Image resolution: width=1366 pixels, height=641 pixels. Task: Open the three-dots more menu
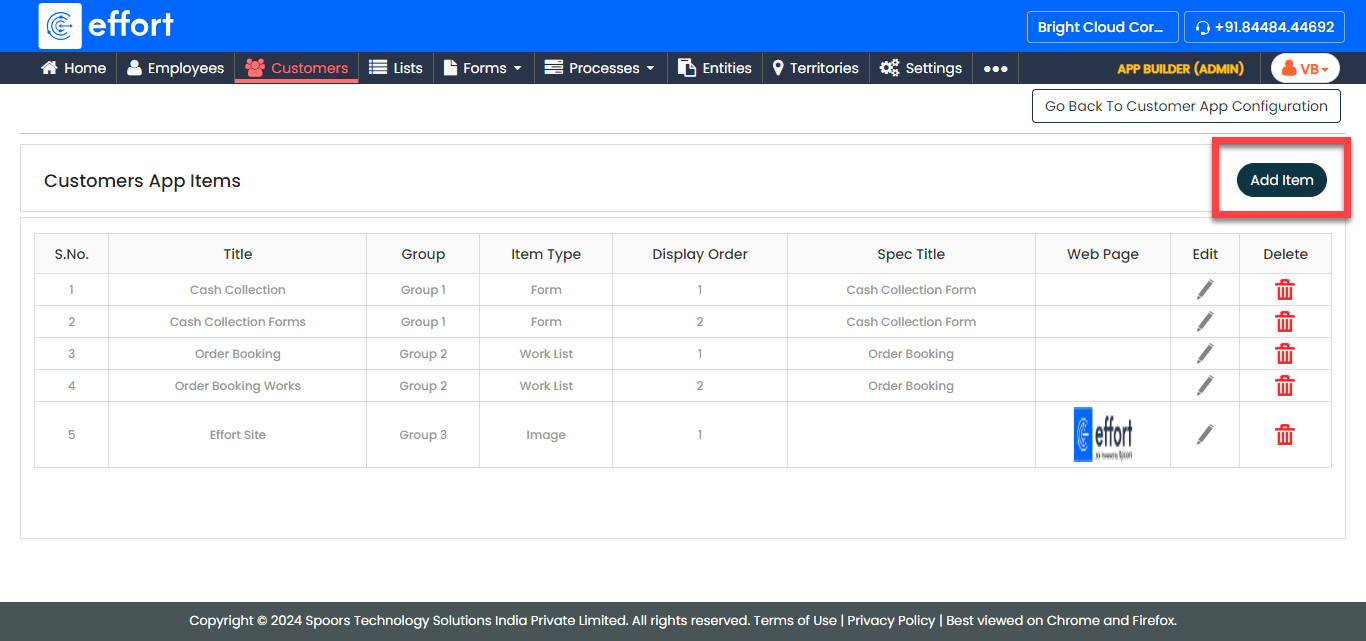(x=995, y=68)
